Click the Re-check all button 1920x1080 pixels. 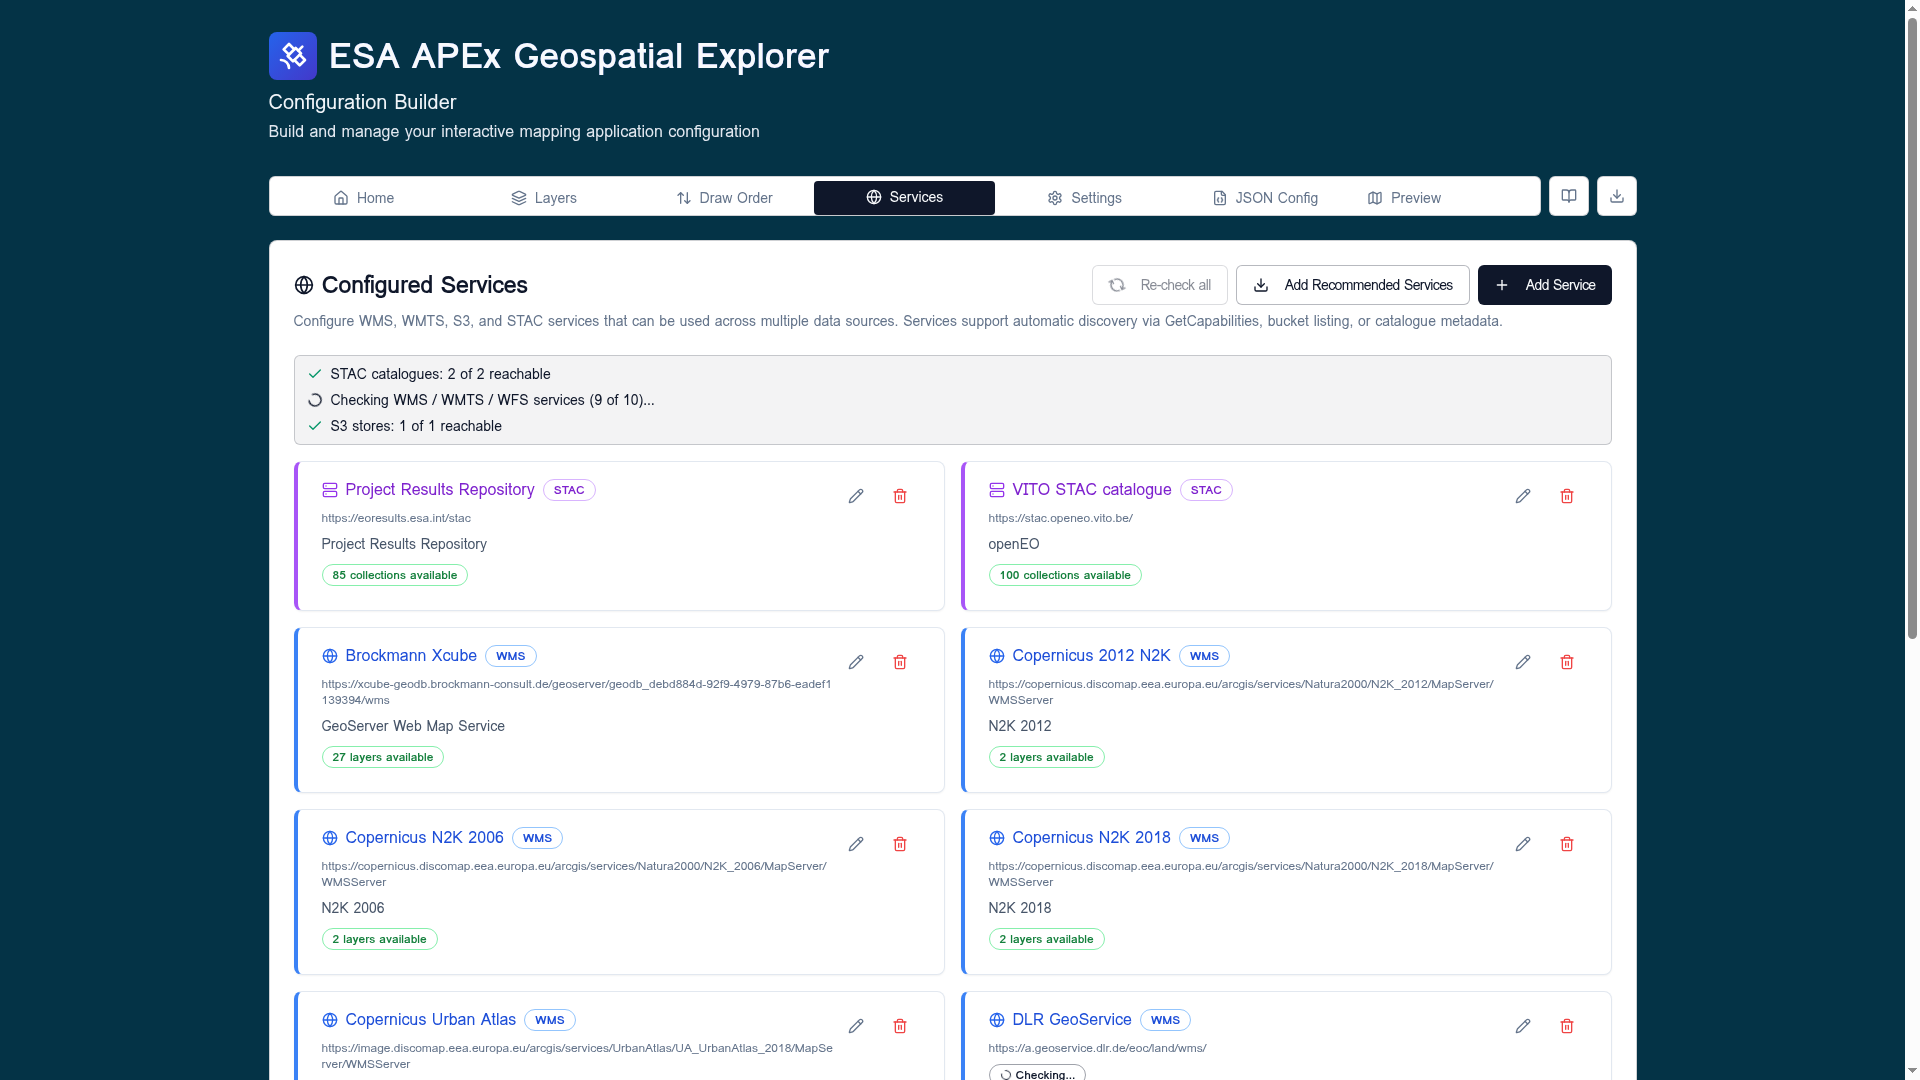tap(1160, 285)
